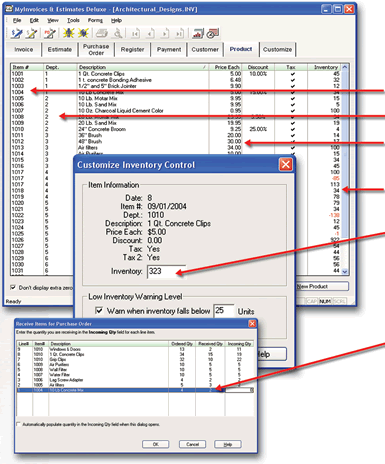Enable Automatically populate quantity checkbox
This screenshot has width=385, height=464.
coord(19,424)
